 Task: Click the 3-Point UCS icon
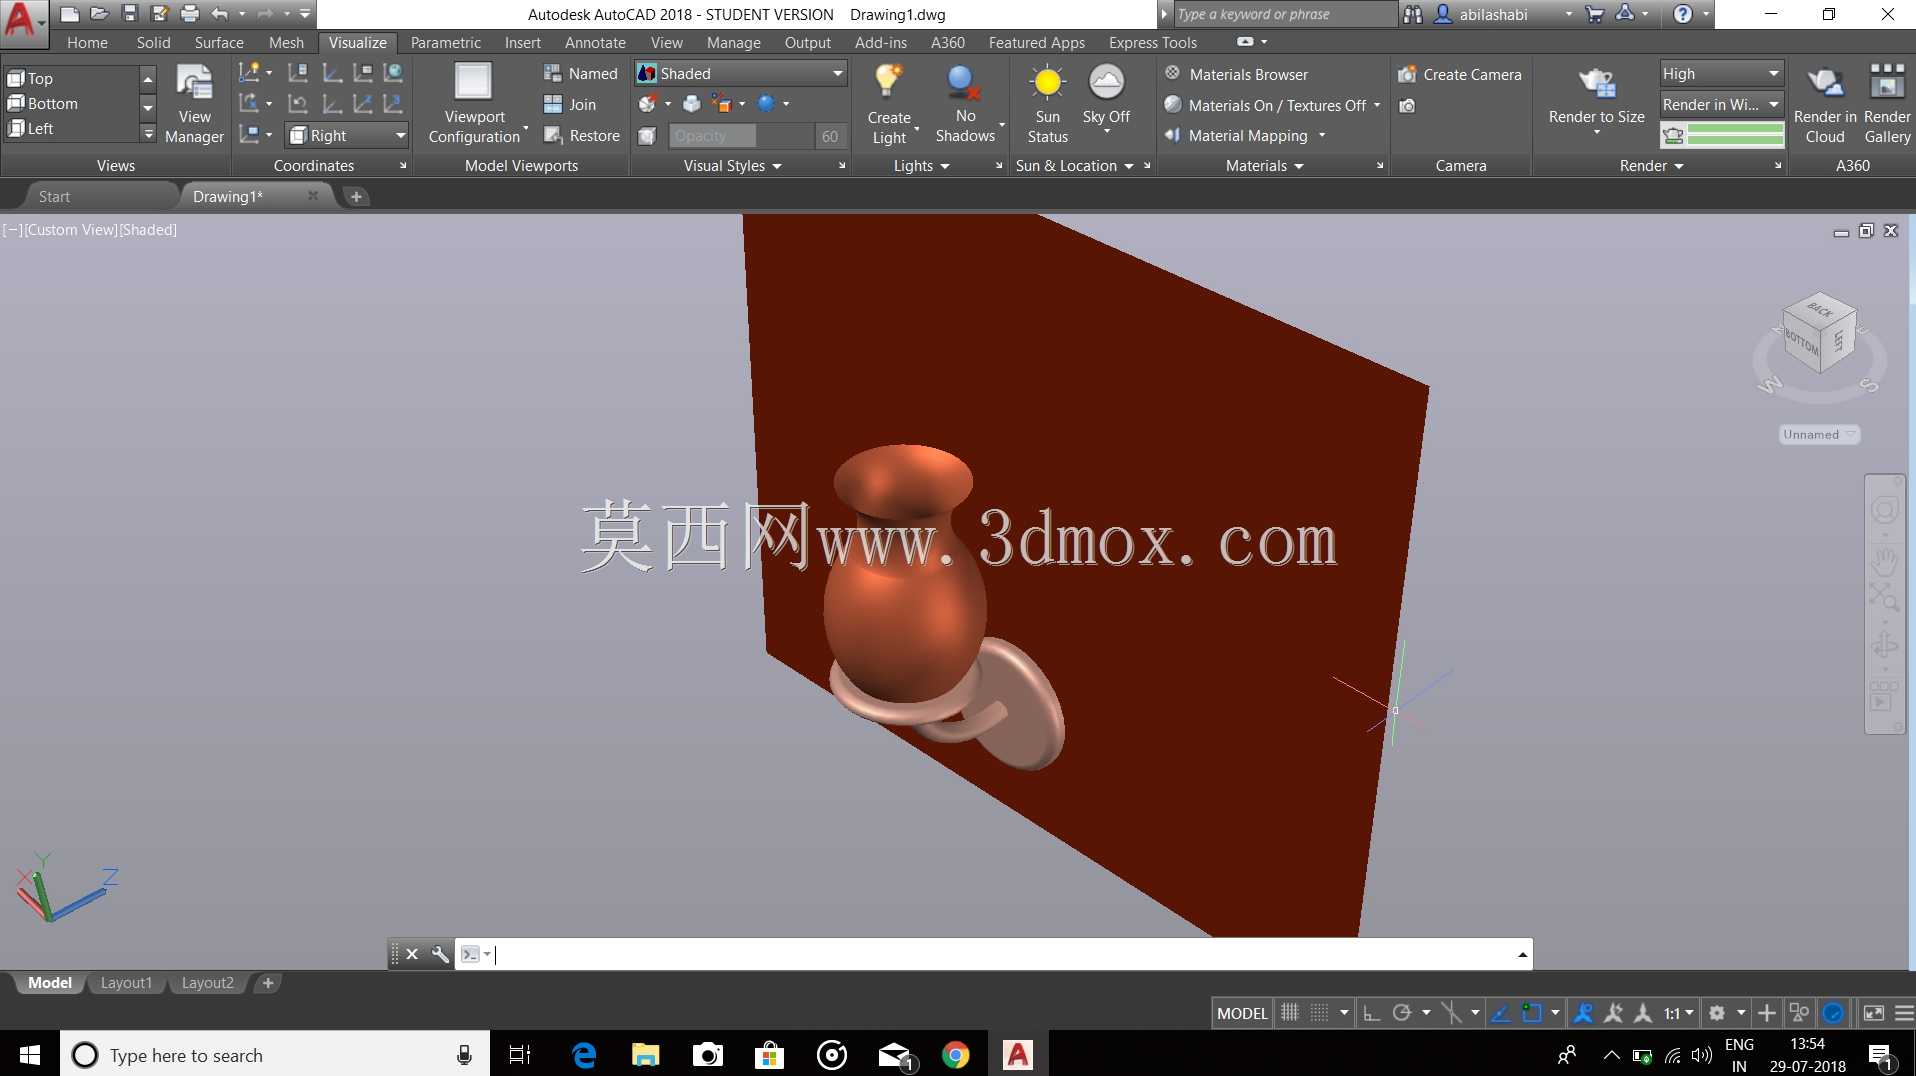[393, 104]
